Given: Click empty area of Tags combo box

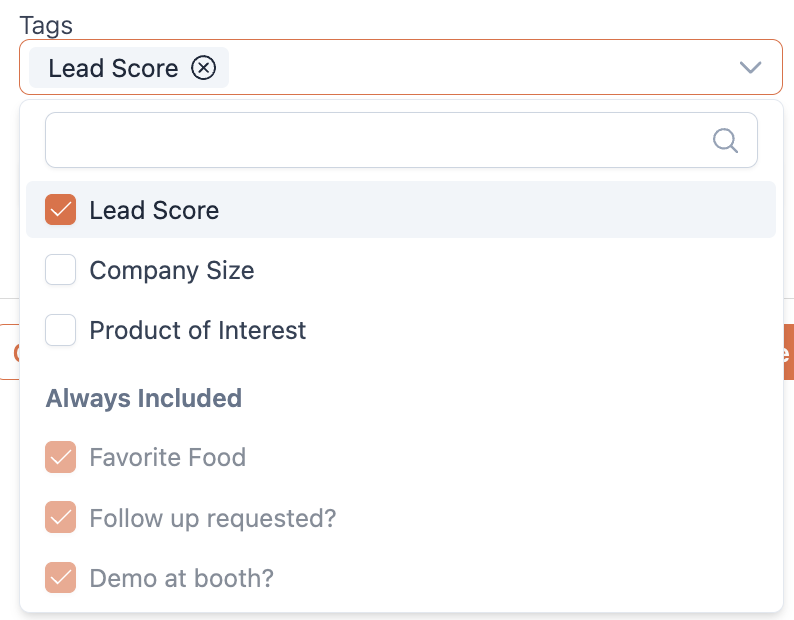Looking at the screenshot, I should (480, 68).
